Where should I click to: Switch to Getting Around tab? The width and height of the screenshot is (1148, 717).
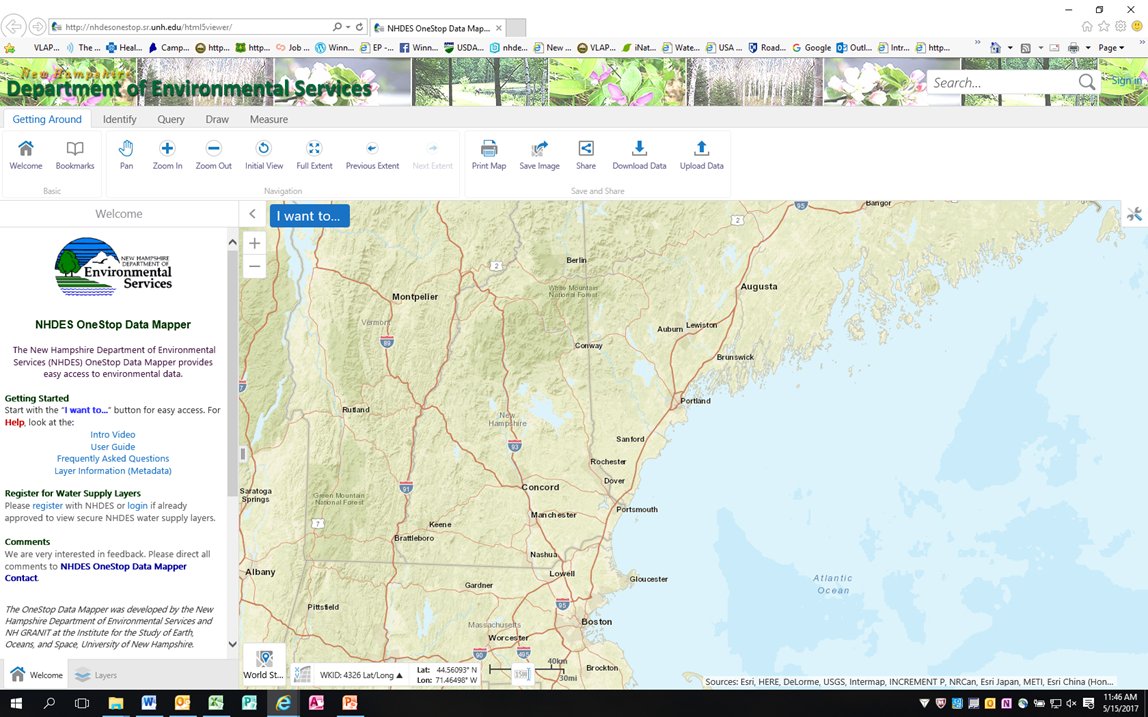(x=47, y=119)
